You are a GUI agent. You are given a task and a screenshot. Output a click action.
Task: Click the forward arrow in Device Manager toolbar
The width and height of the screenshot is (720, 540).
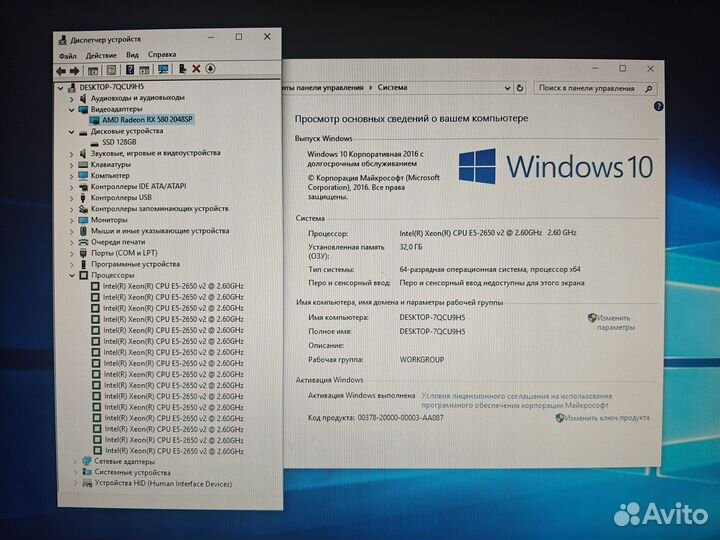74,71
